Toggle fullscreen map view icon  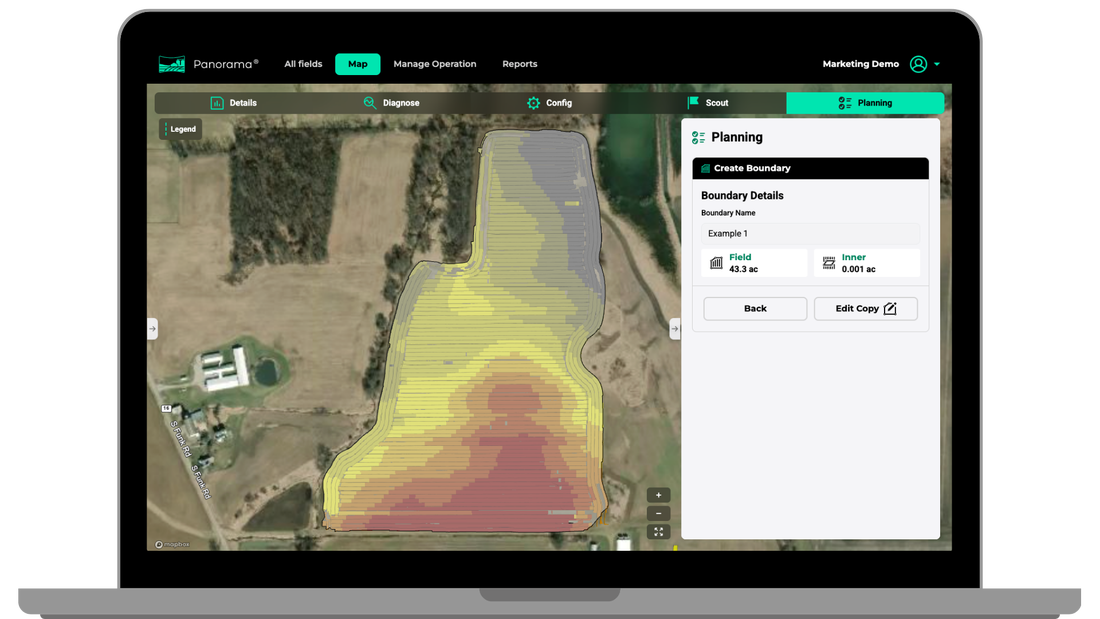coord(658,532)
